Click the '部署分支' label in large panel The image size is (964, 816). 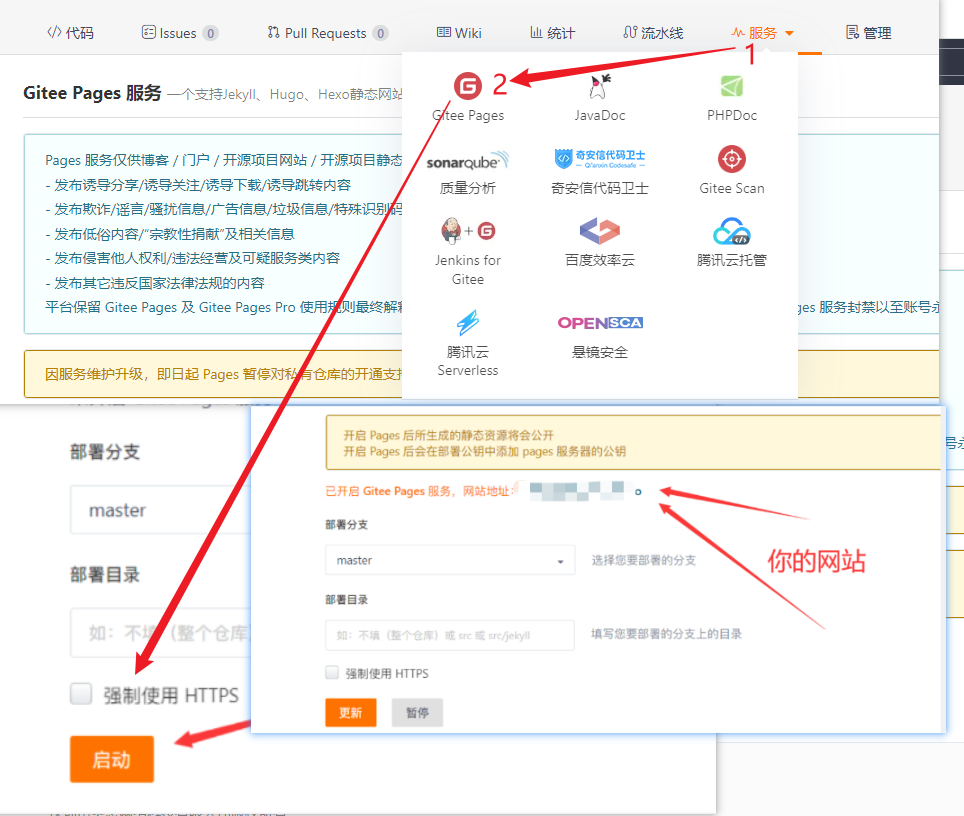point(105,452)
